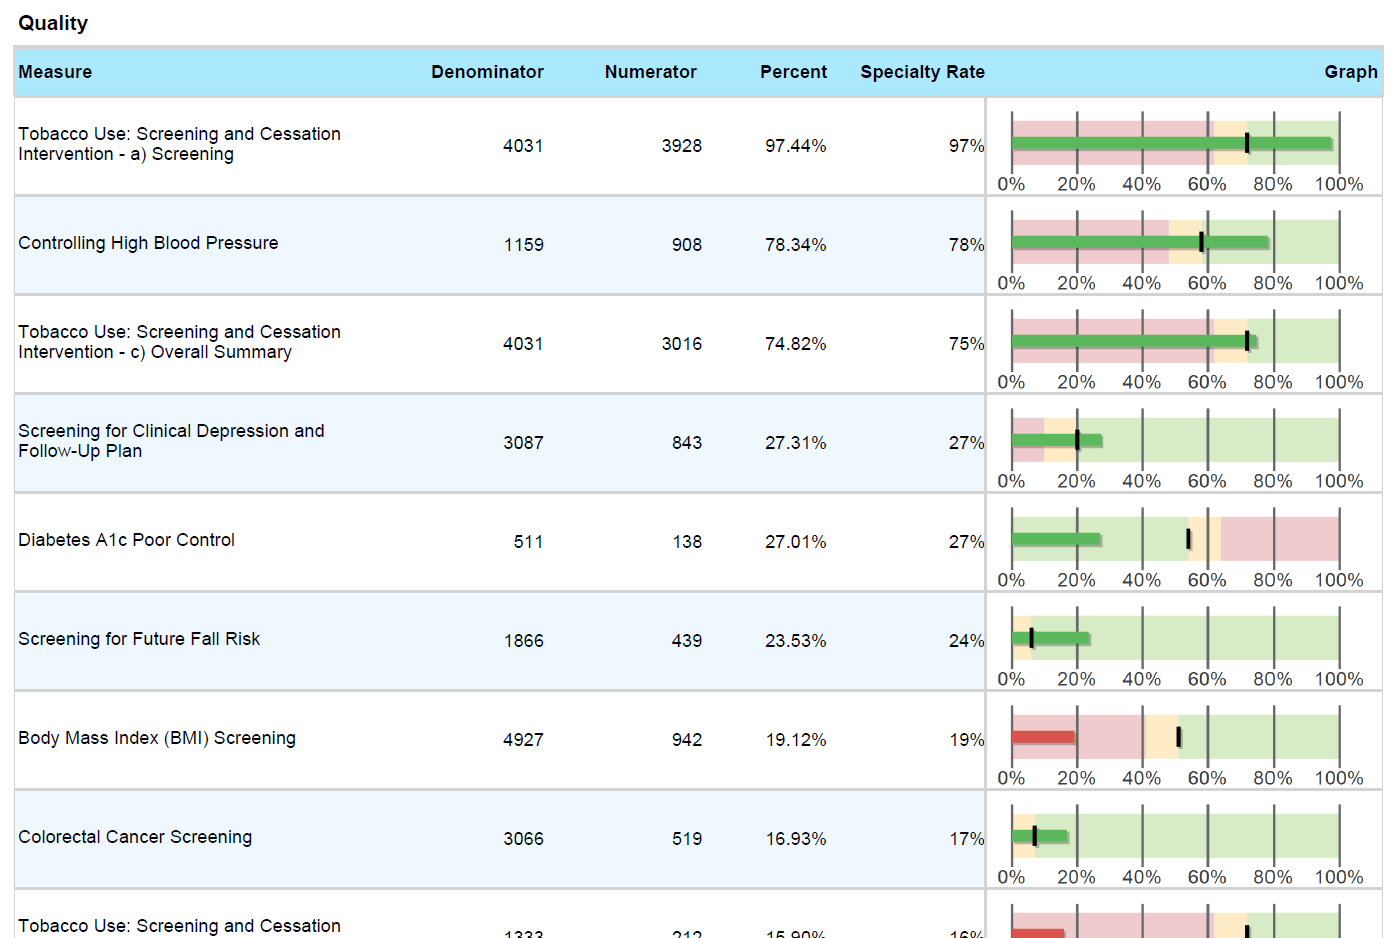Screen dimensions: 1396x938
Task: Open Screening for Clinical Depression and Follow-Up Plan
Action: tap(171, 442)
